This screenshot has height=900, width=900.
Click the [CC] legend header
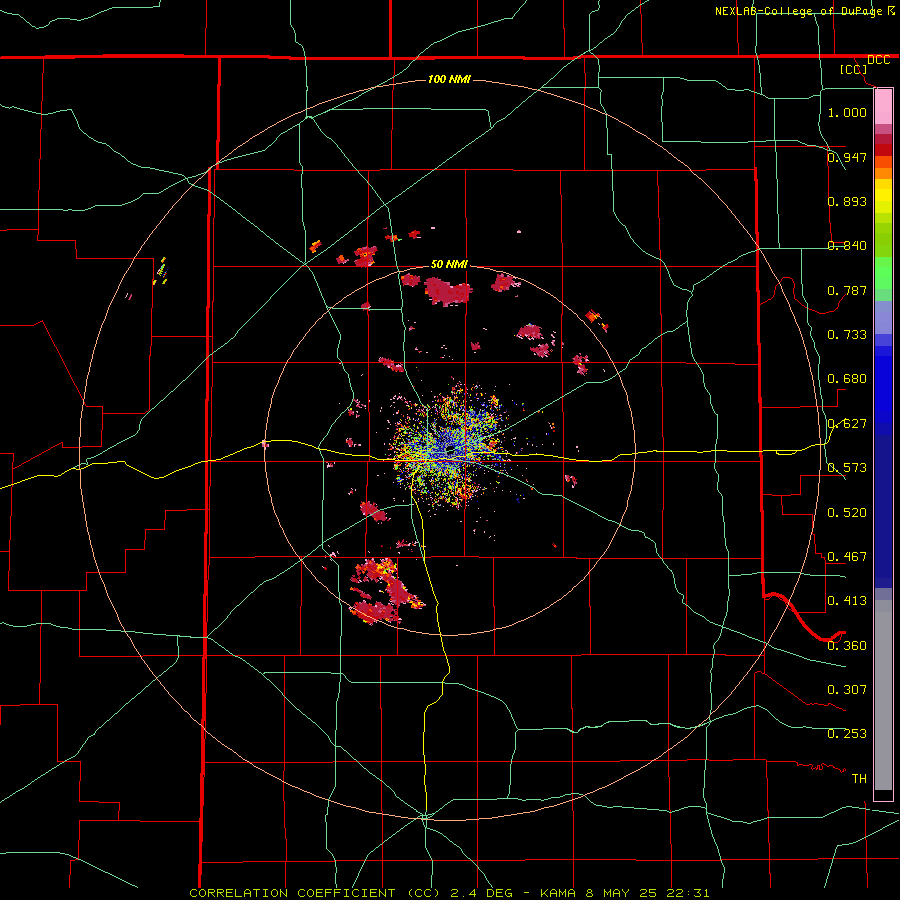pos(853,69)
